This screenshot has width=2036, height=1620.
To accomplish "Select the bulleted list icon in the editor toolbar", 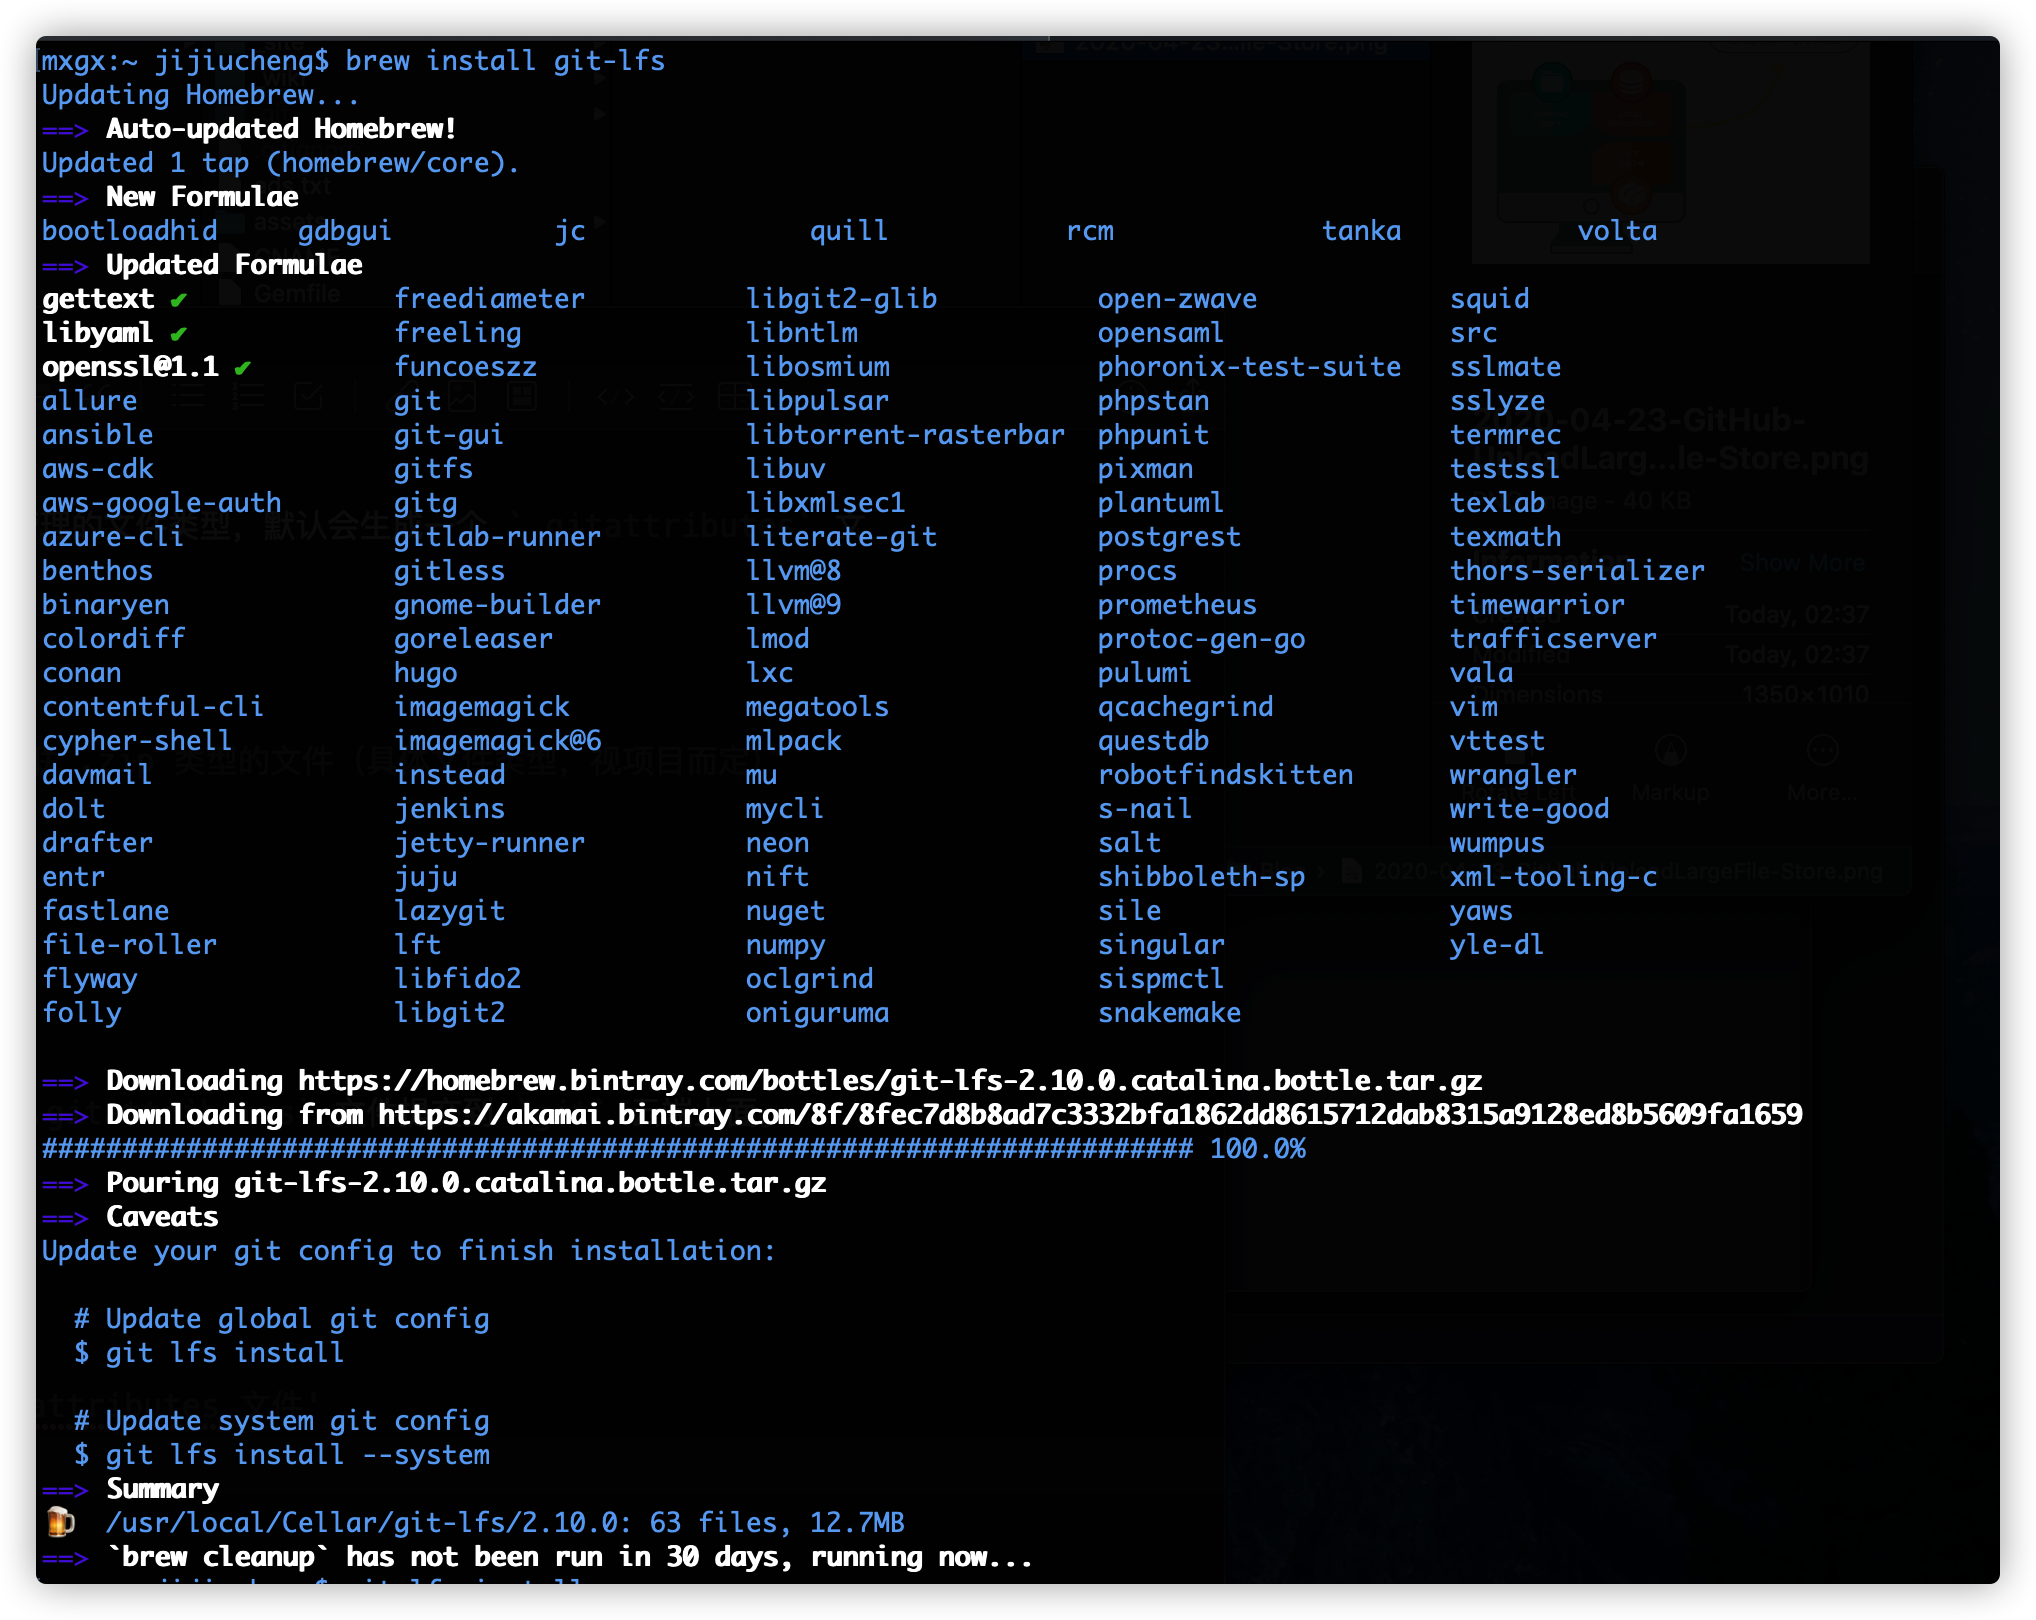I will coord(189,395).
